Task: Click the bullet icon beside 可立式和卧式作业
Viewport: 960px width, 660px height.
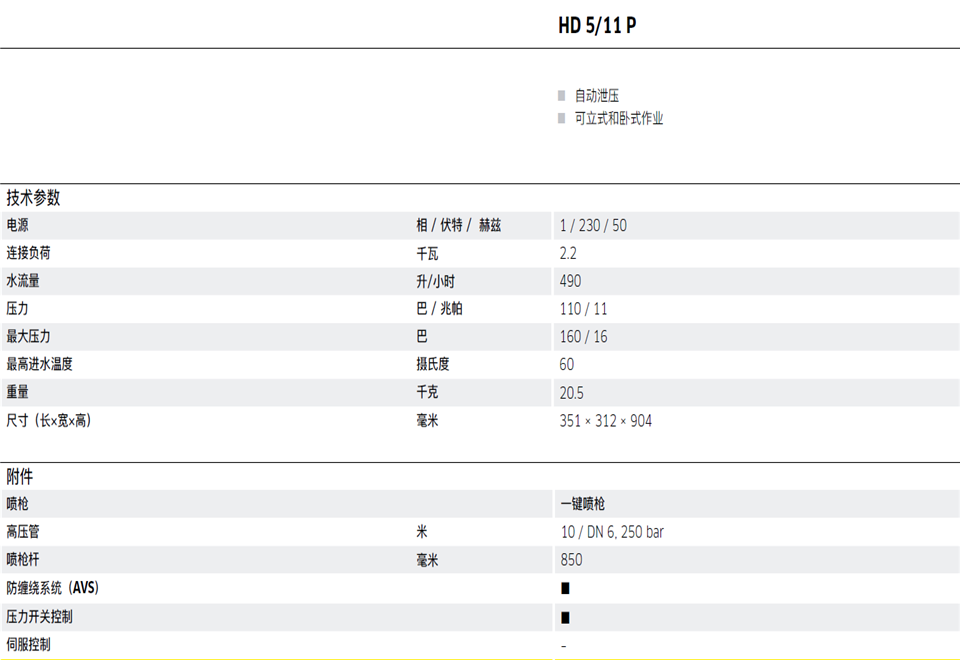Action: (x=562, y=118)
